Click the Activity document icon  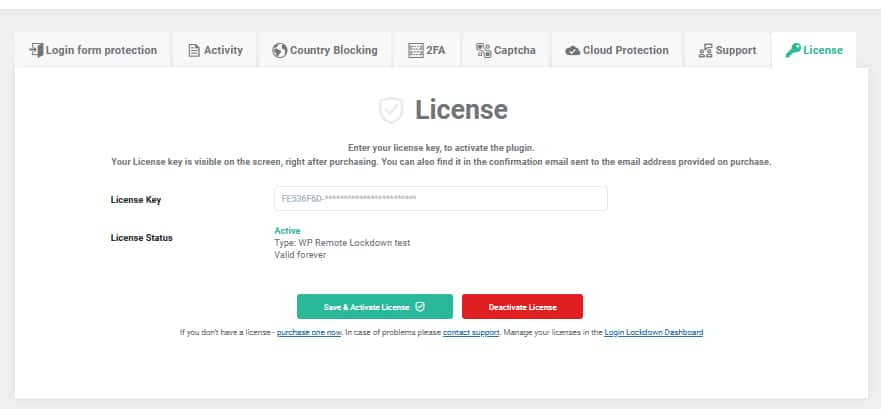194,51
